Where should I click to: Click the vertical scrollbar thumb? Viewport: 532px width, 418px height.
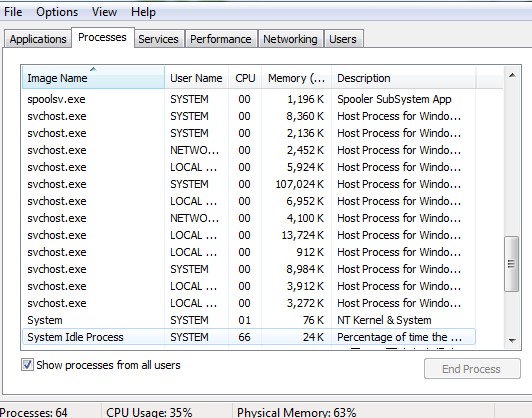pos(512,264)
